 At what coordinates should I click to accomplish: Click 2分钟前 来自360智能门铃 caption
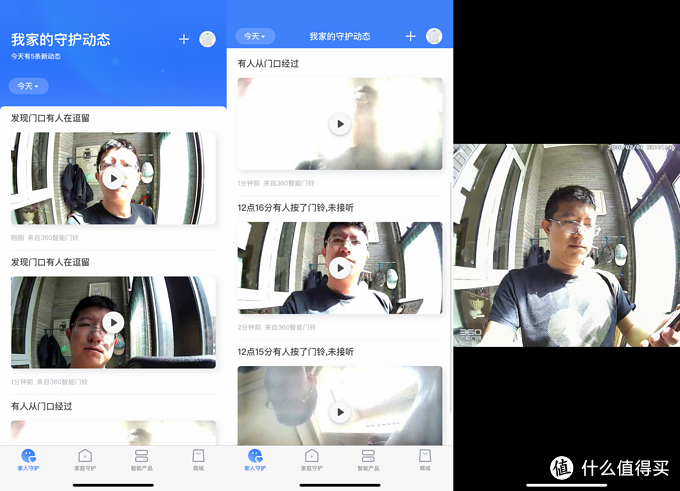point(276,327)
